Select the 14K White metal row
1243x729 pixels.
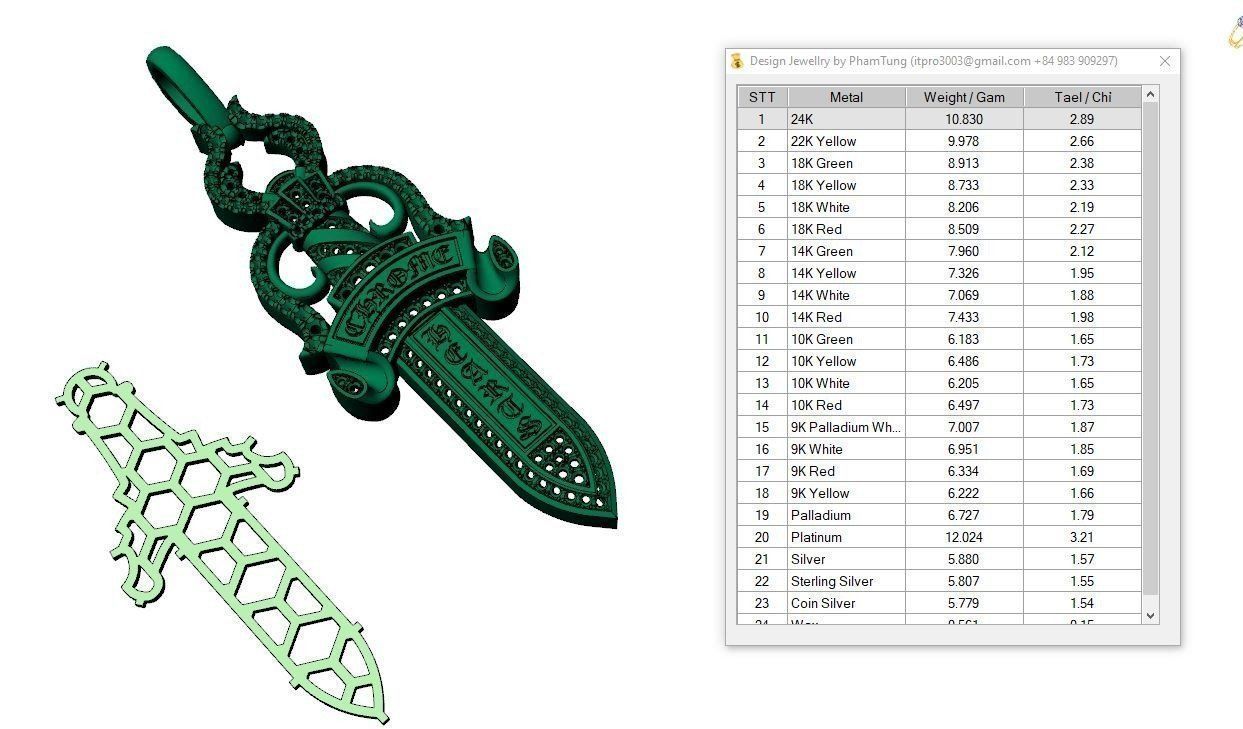pos(939,295)
